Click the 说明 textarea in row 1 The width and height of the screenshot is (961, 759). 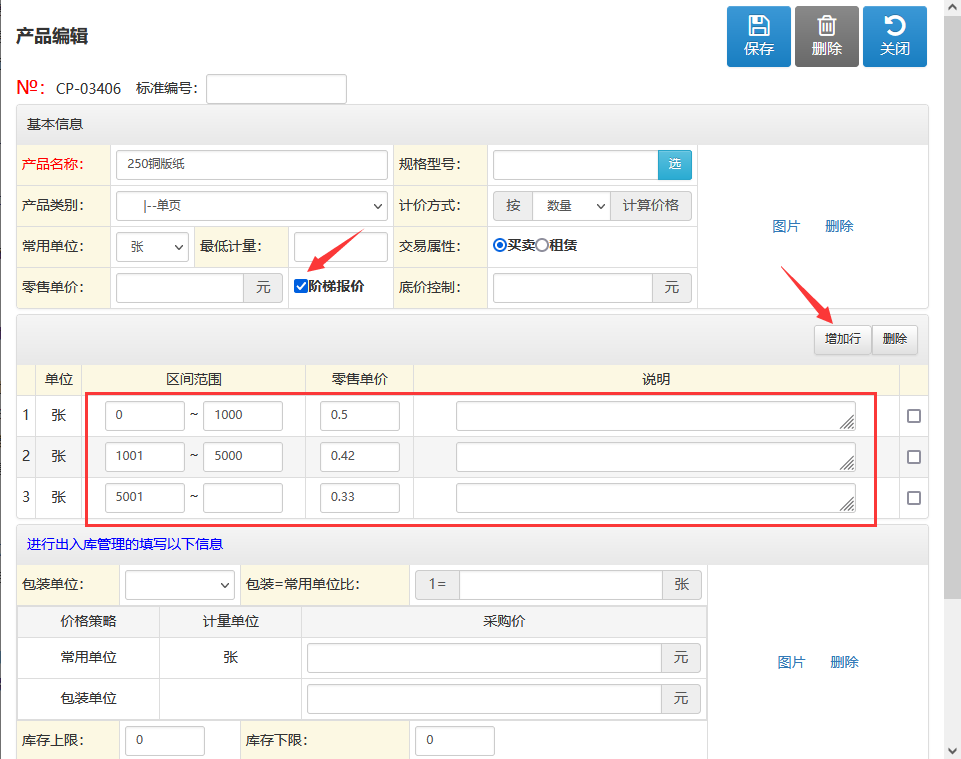[656, 416]
